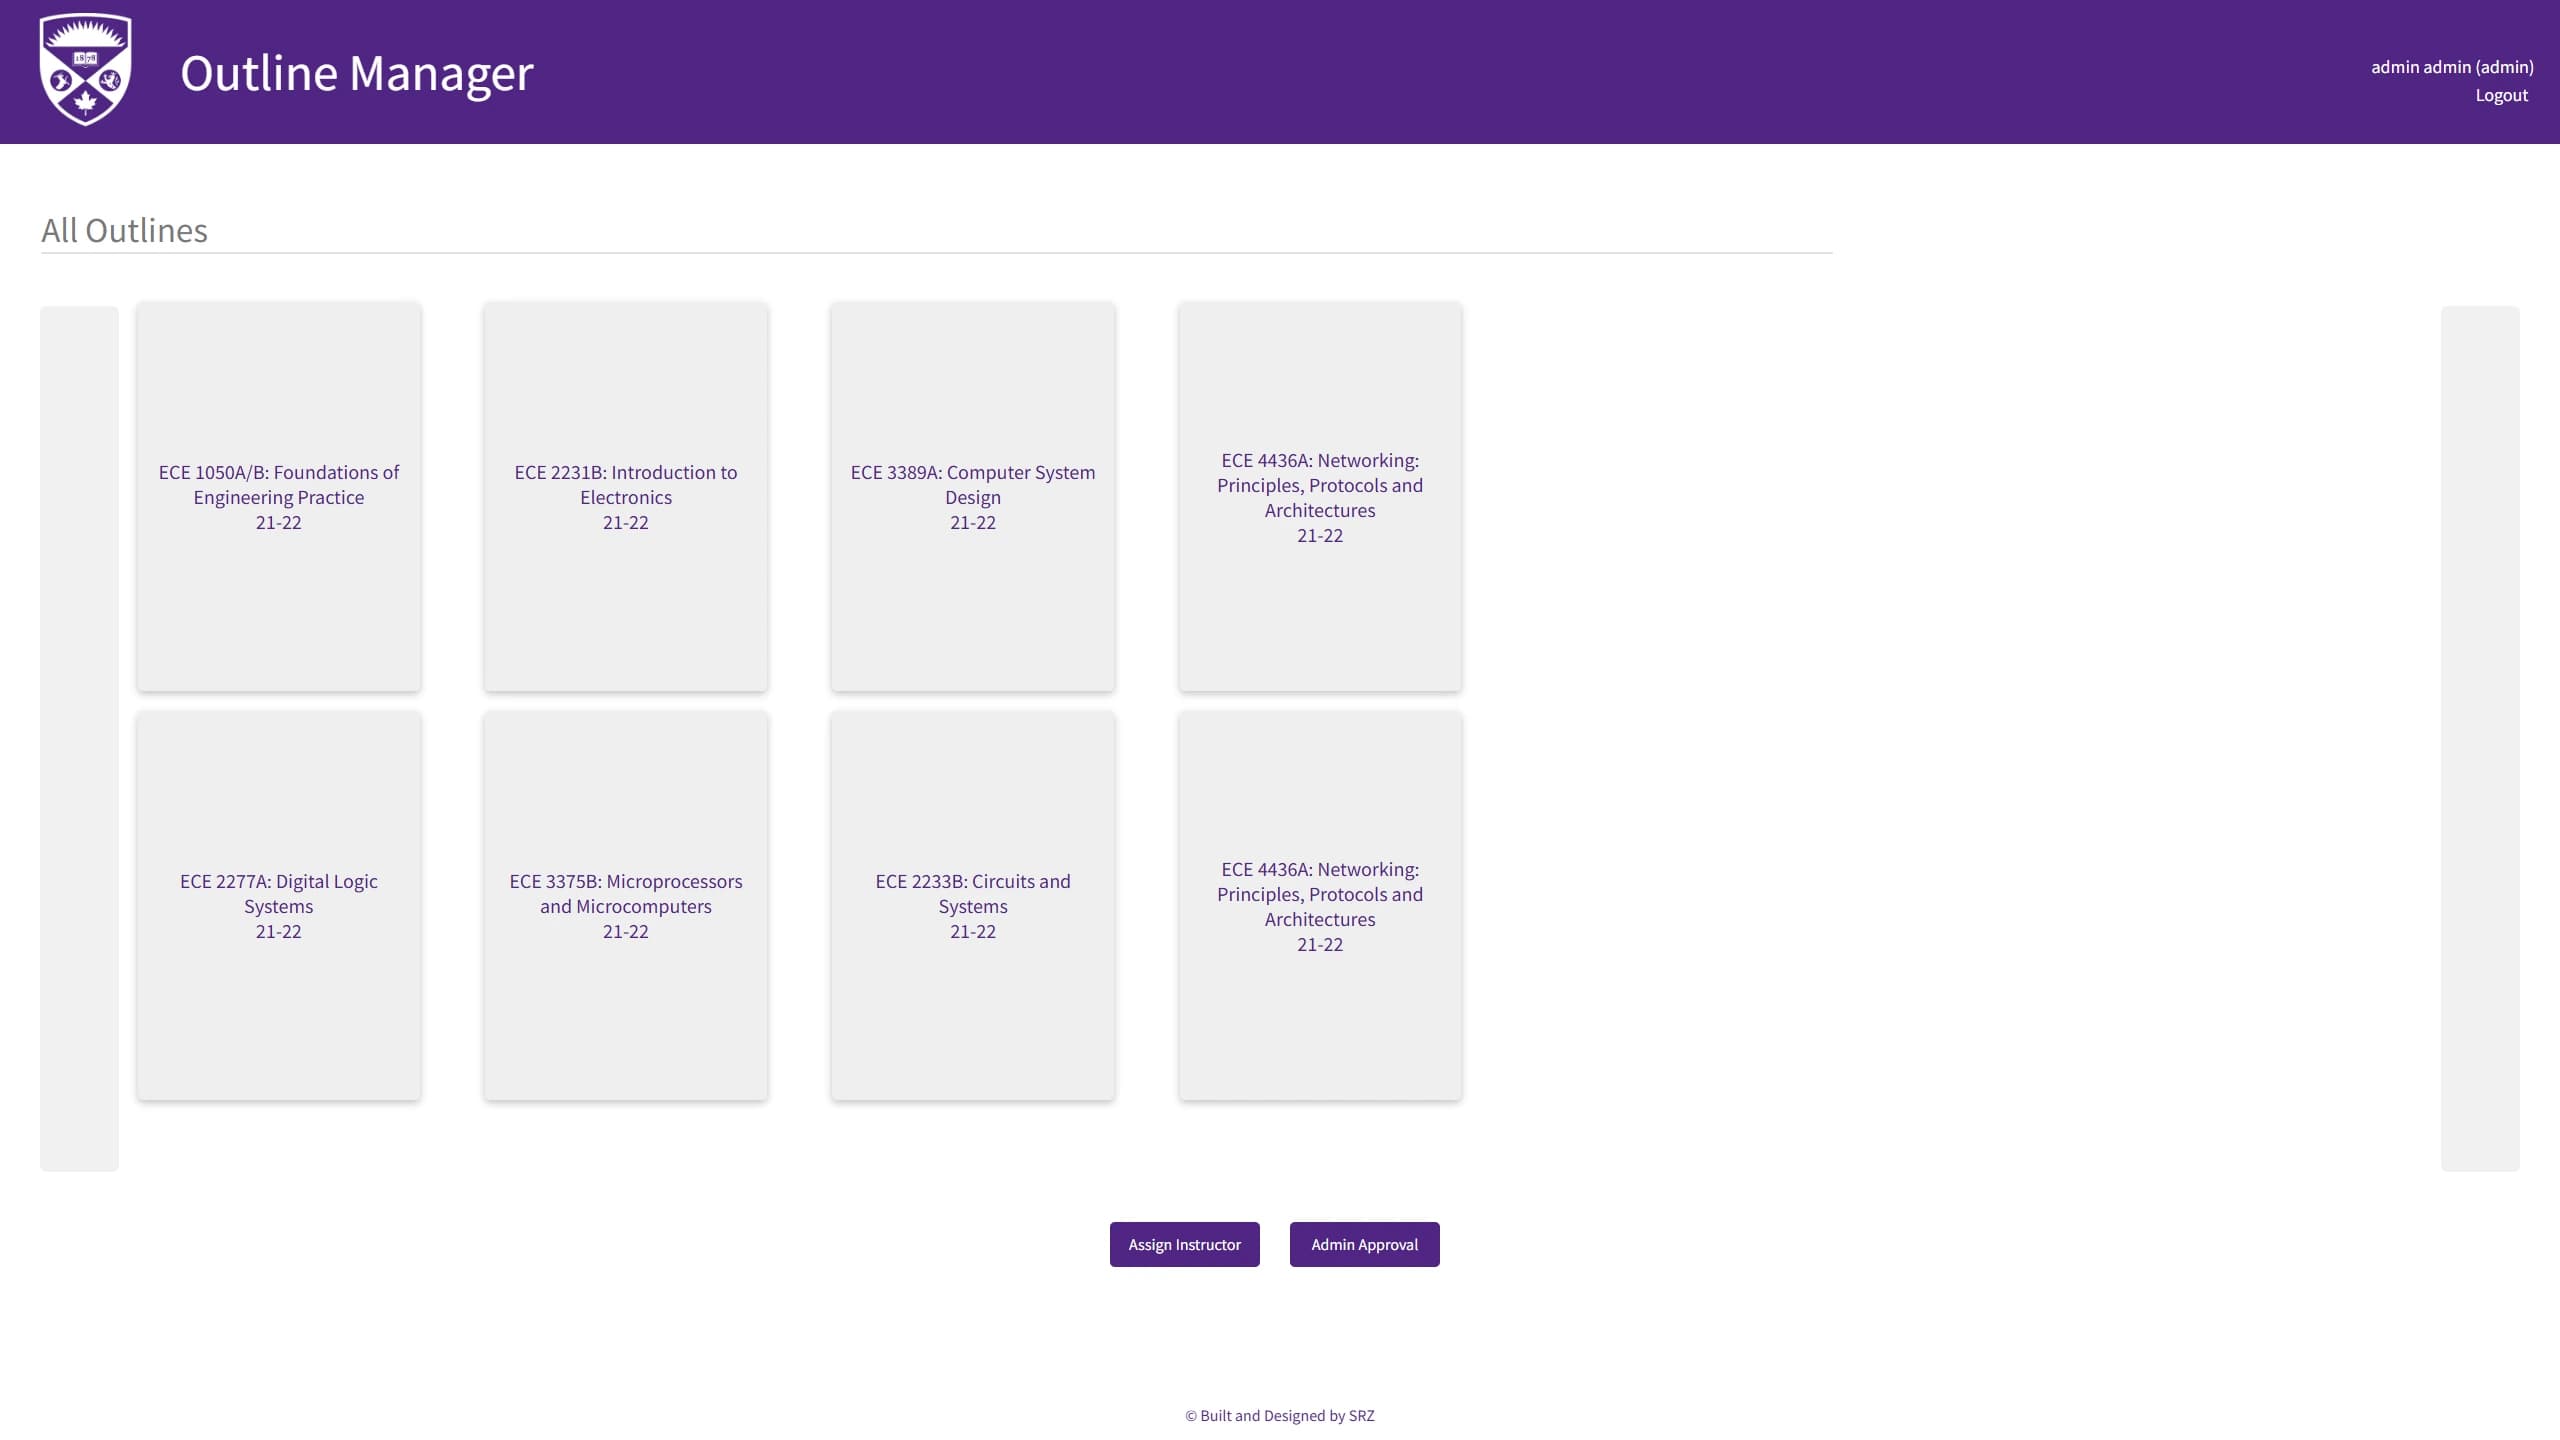
Task: Select the ECE 3389A Computer System Design card
Action: point(972,496)
